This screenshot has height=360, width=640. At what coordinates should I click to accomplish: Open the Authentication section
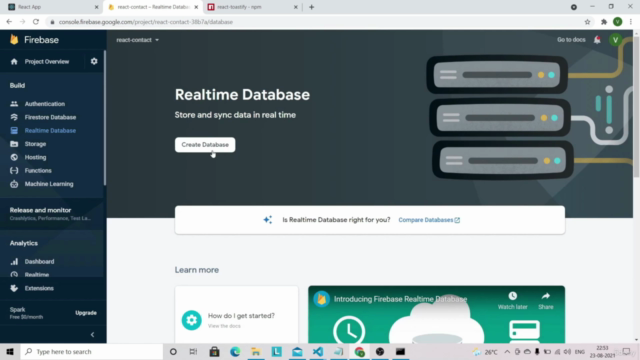point(44,104)
